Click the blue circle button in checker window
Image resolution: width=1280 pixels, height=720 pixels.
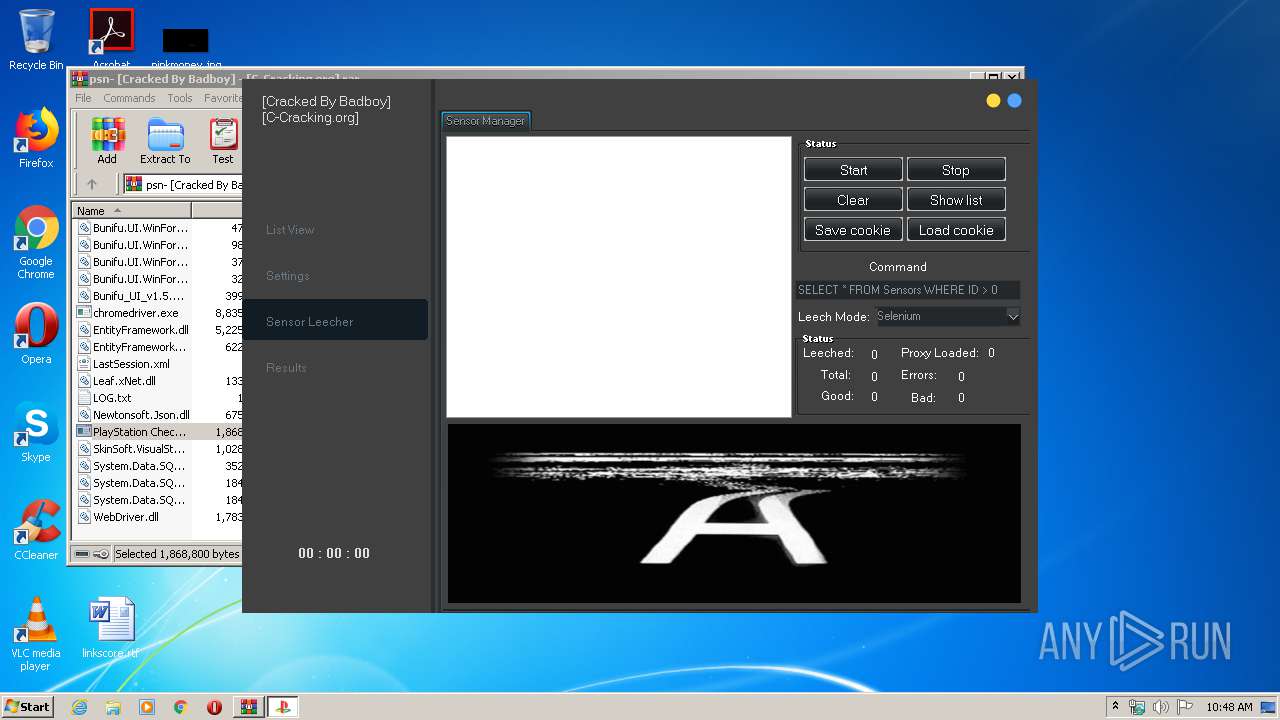(1014, 100)
